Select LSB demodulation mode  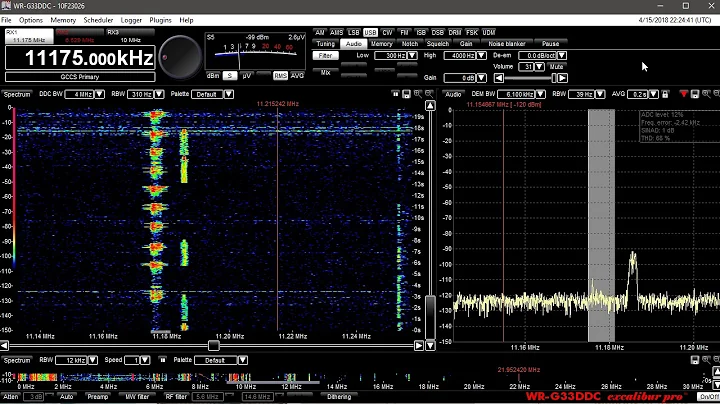[x=354, y=33]
